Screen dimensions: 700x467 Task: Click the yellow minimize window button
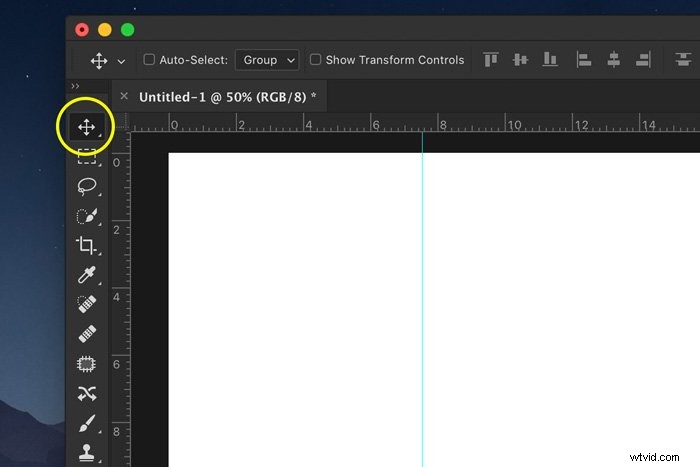click(x=105, y=30)
